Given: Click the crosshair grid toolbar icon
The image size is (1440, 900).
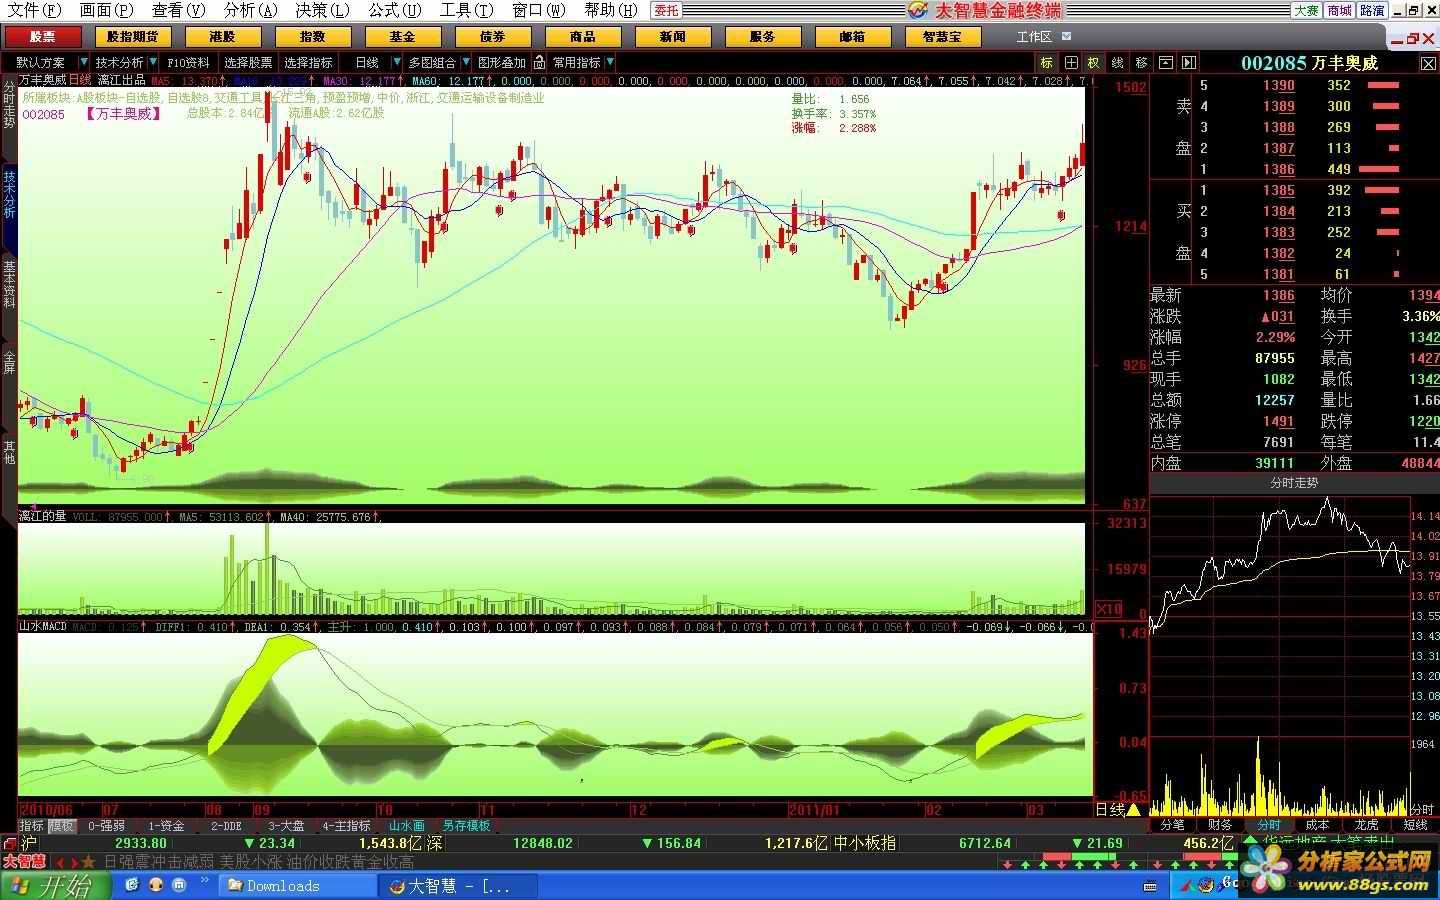Looking at the screenshot, I should [x=1071, y=62].
